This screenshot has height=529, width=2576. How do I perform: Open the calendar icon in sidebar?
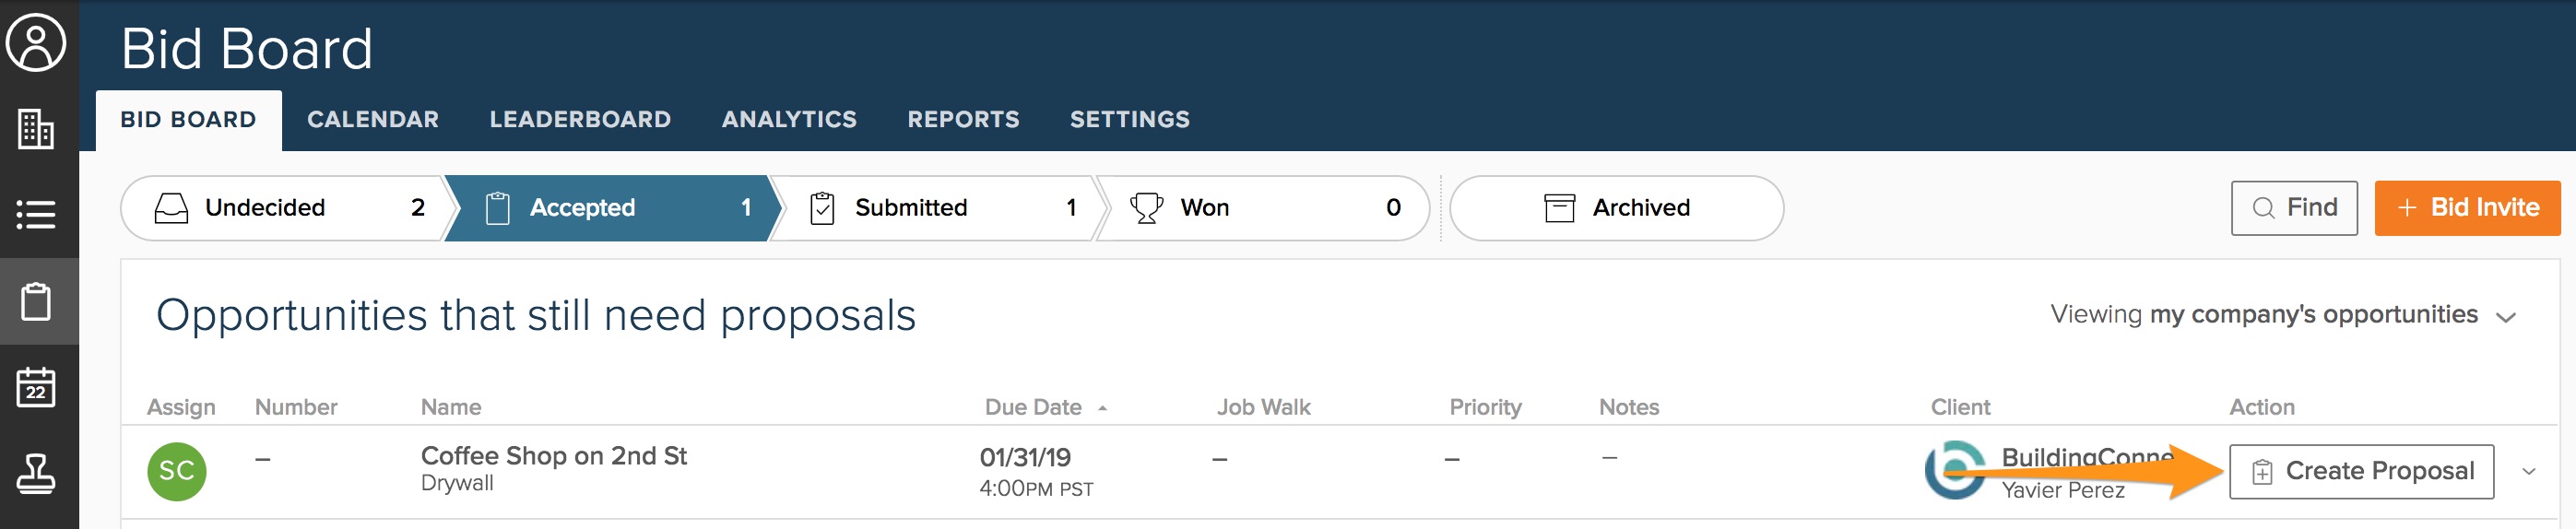coord(36,387)
